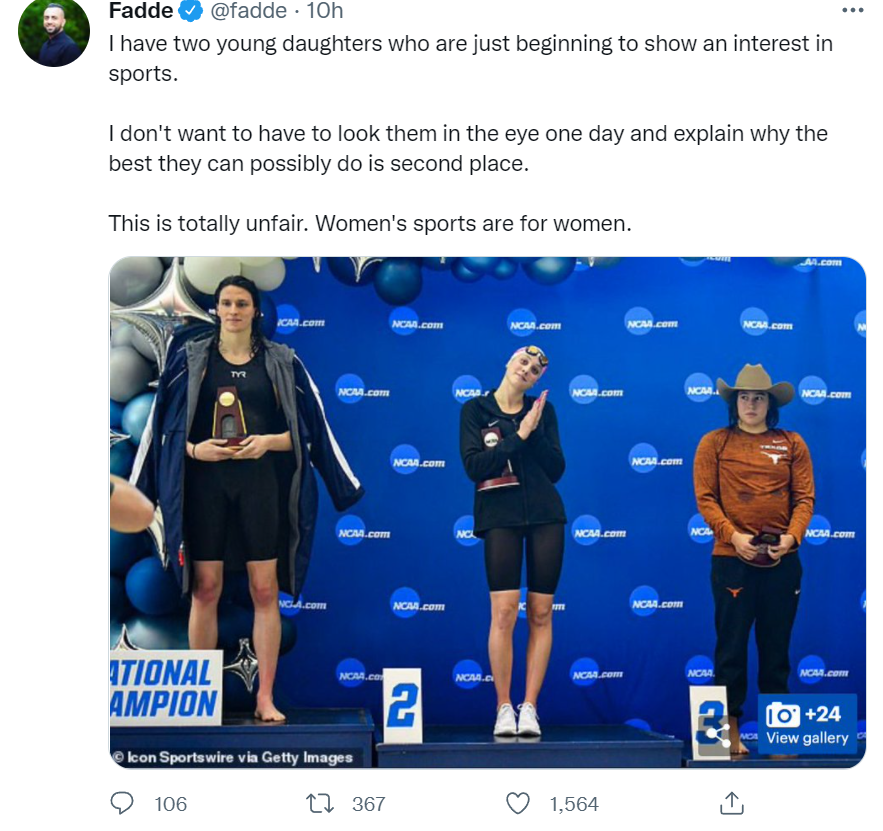883x831 pixels.
Task: Click the camera icon in gallery badge
Action: 783,714
